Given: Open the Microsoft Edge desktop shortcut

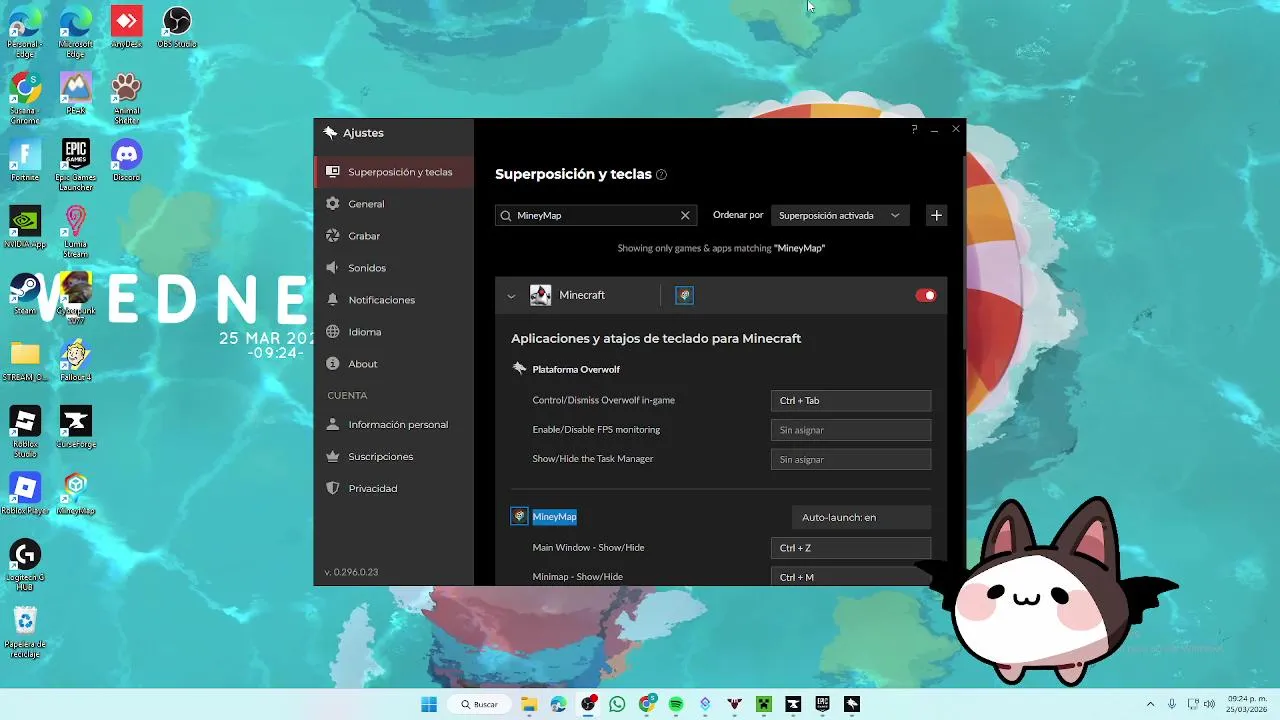Looking at the screenshot, I should (x=75, y=32).
